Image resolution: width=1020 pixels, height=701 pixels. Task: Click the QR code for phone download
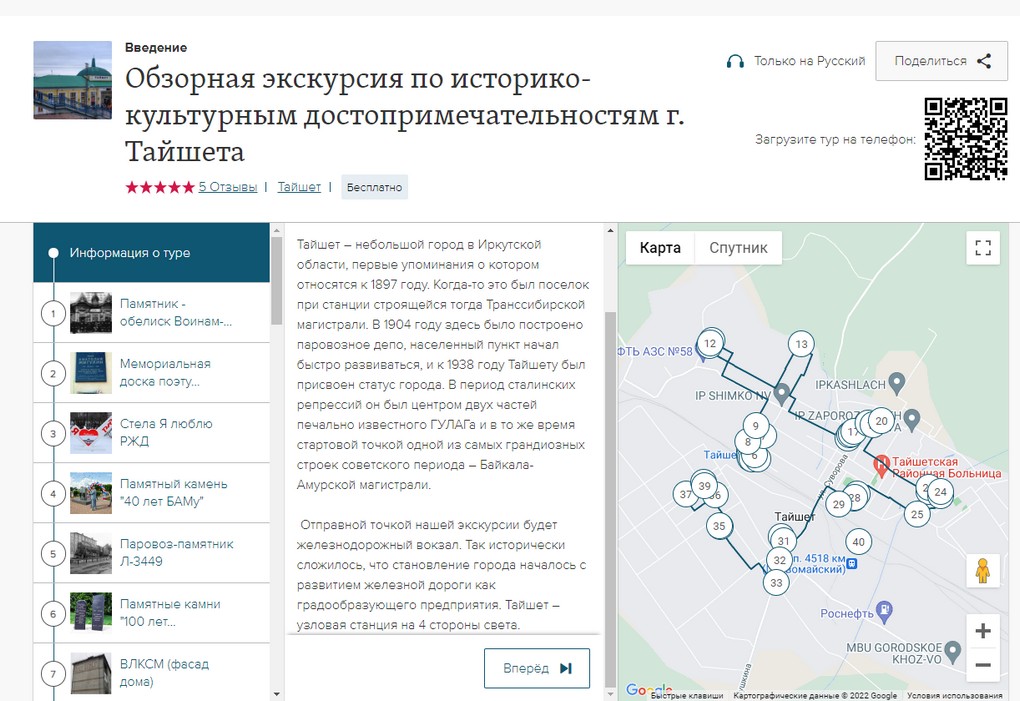(964, 138)
